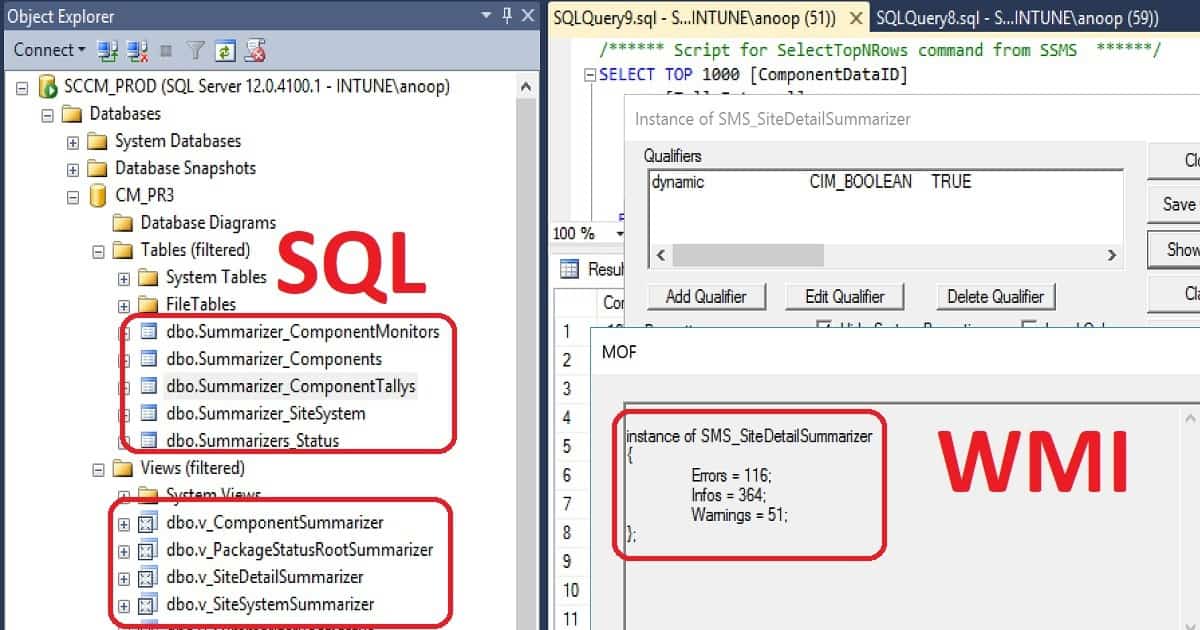Click the Views (filtered) folder icon
The image size is (1200, 630).
[124, 468]
